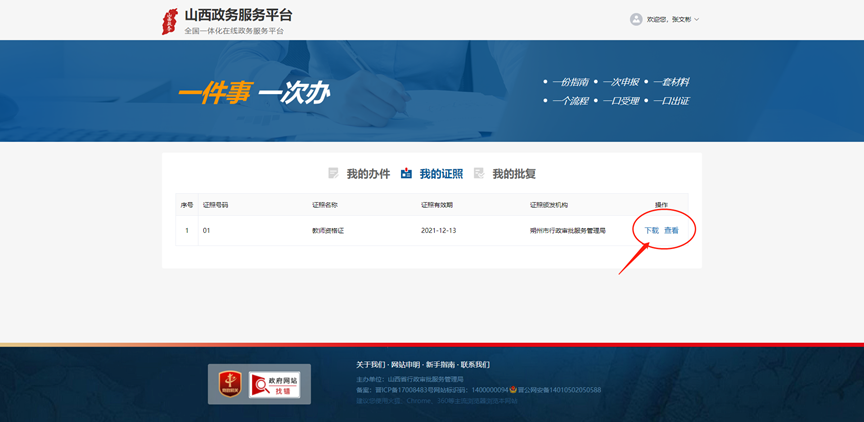This screenshot has width=864, height=422.
Task: Click the red Shanxi map logo
Action: (x=170, y=21)
